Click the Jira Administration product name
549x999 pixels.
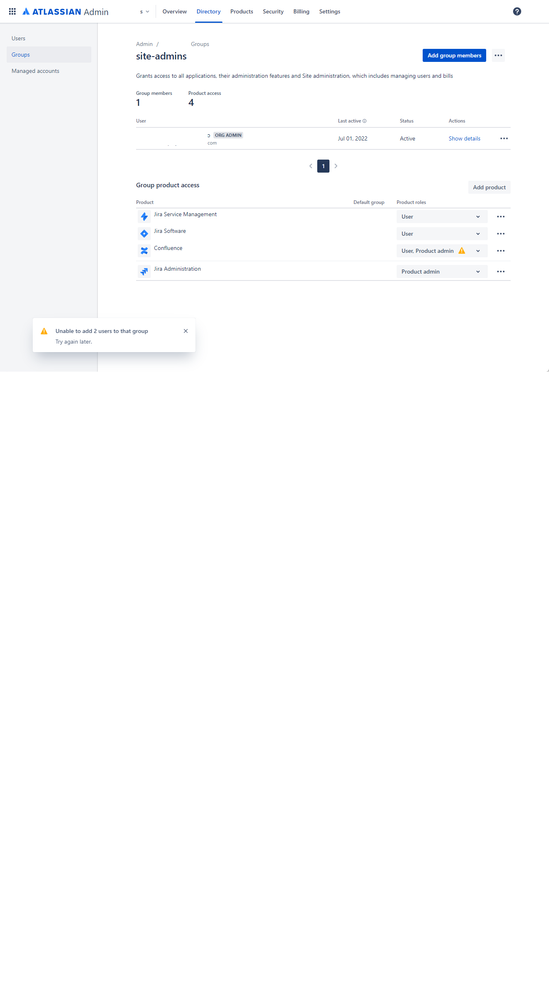[x=177, y=269]
